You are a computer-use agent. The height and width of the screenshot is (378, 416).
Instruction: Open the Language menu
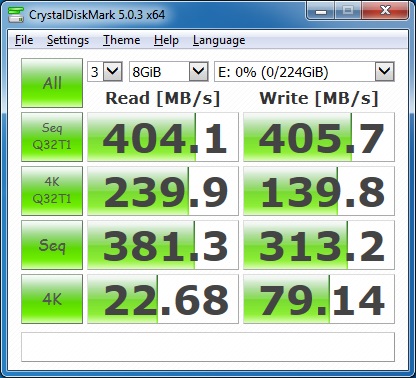(x=219, y=40)
